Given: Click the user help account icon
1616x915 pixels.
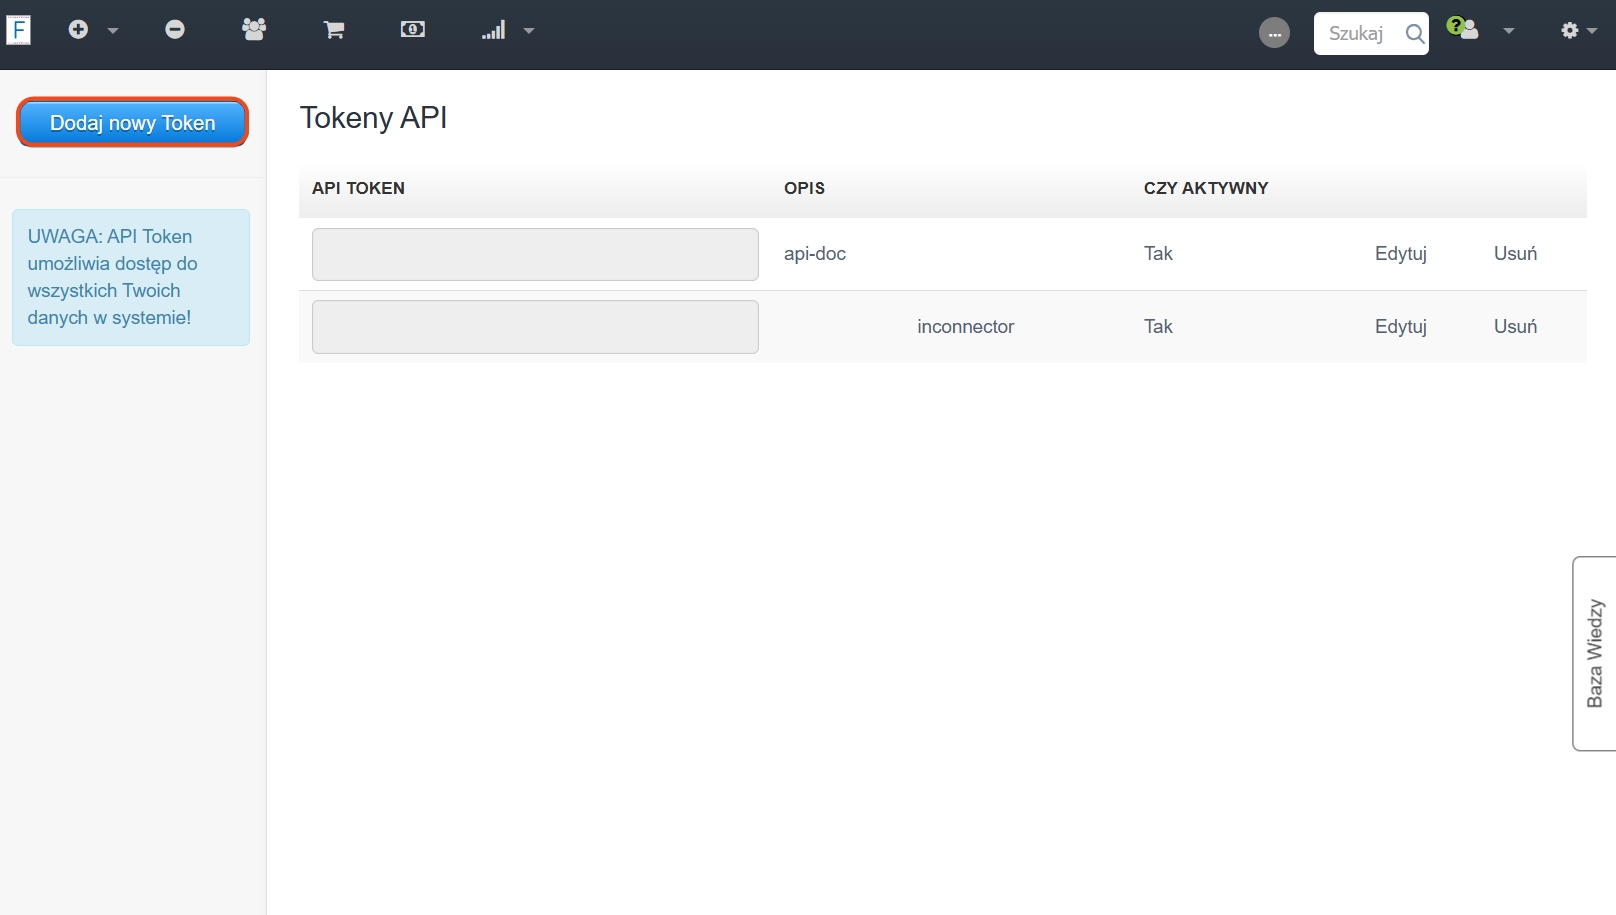Looking at the screenshot, I should point(1462,29).
